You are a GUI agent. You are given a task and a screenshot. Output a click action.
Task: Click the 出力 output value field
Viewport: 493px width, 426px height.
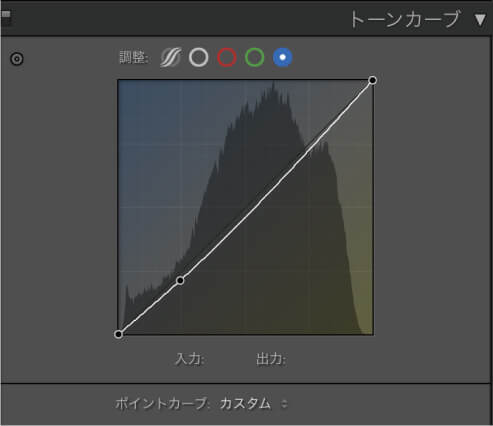tap(303, 359)
